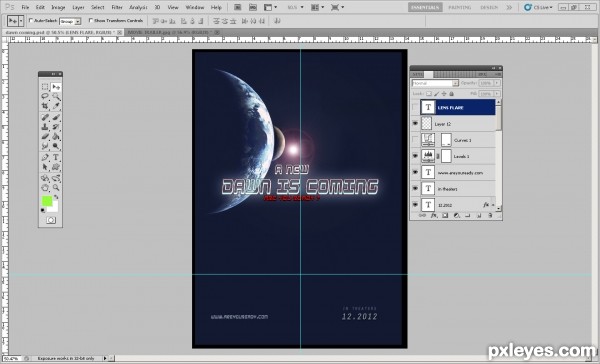Screen dimensions: 600x364
Task: Toggle lock all padlock icon
Action: (x=452, y=94)
